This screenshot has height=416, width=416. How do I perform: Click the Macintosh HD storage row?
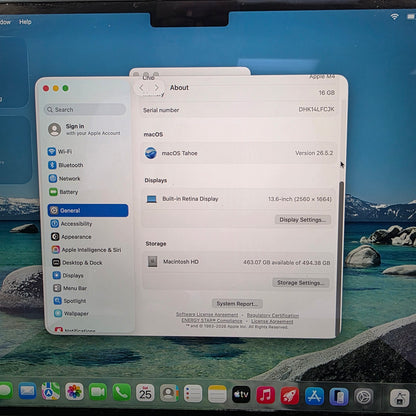click(x=238, y=262)
